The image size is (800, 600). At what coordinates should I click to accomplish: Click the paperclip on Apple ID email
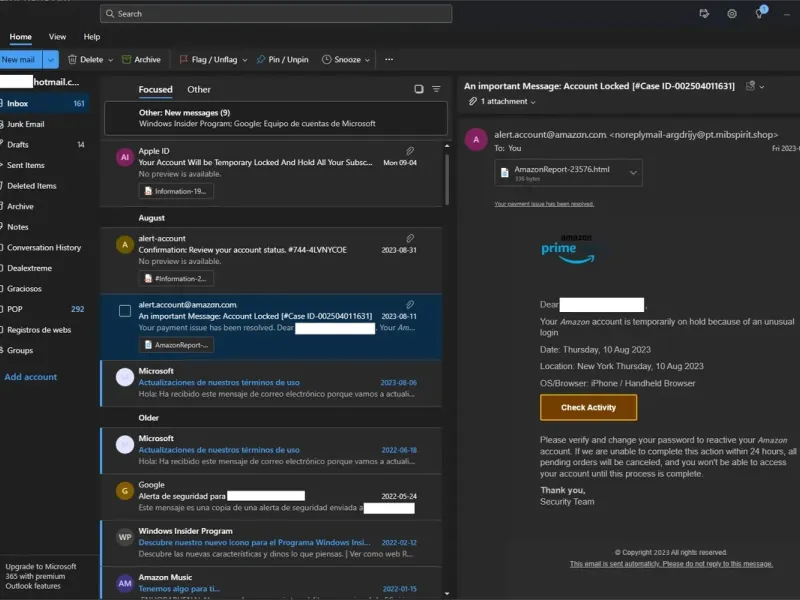(410, 151)
